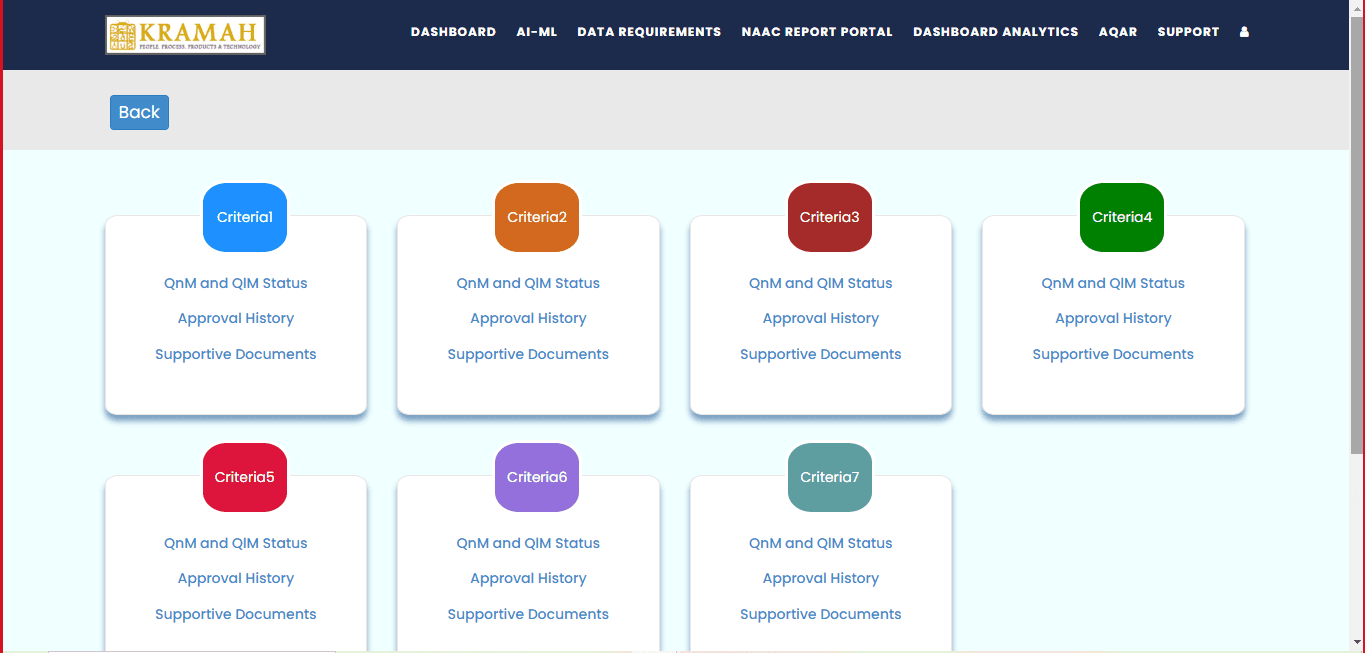
Task: Click the crimson Criteria5 badge
Action: pos(245,477)
